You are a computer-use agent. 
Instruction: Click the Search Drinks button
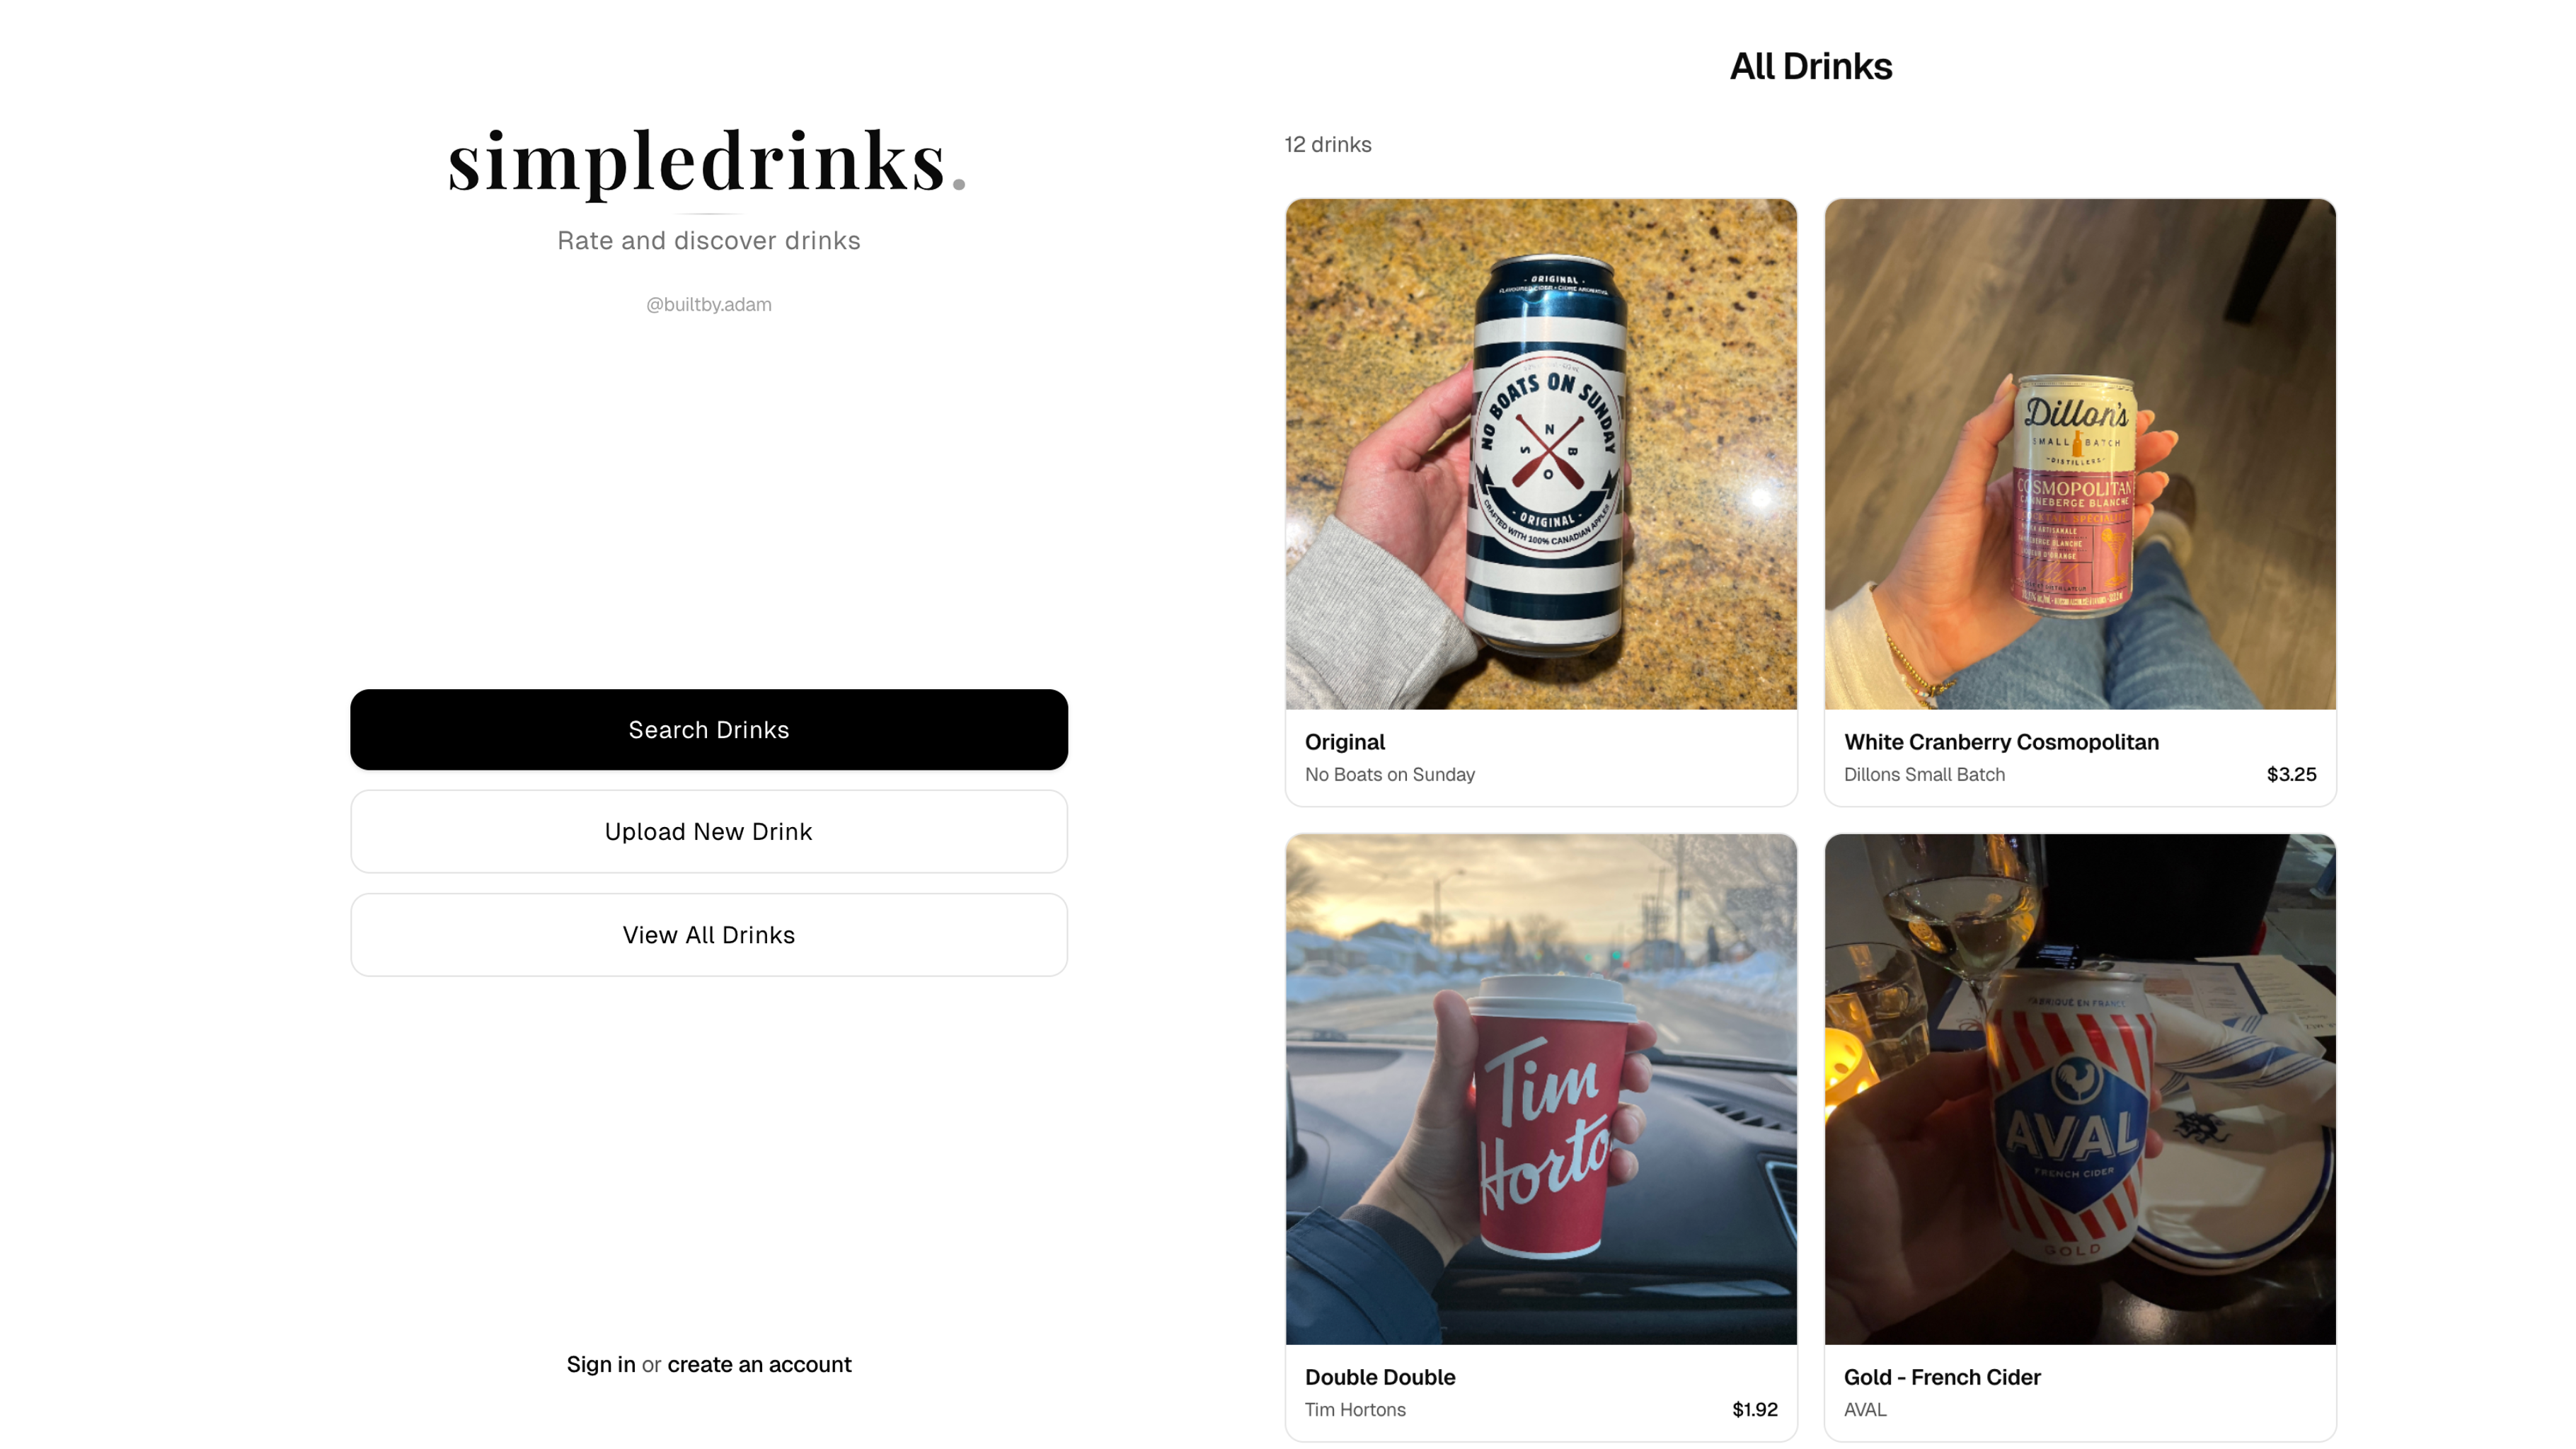pyautogui.click(x=709, y=729)
